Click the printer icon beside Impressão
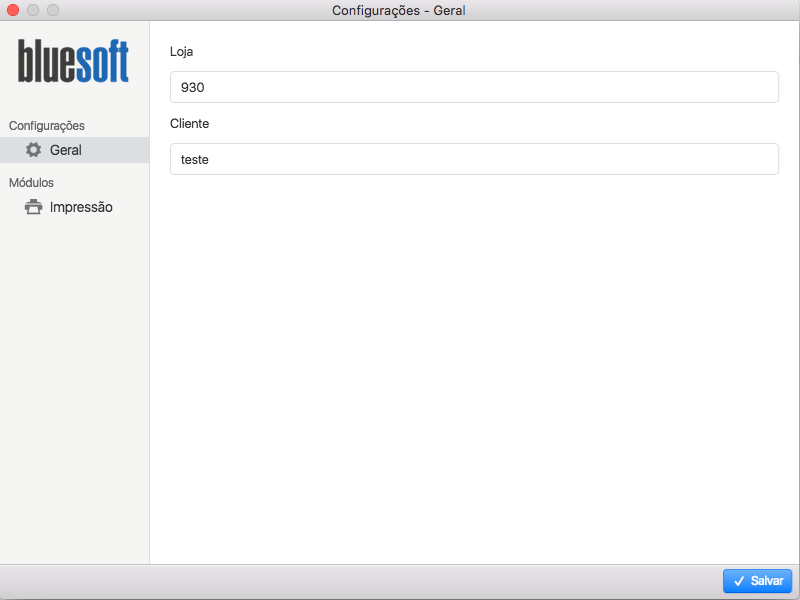The image size is (800, 600). pos(34,207)
